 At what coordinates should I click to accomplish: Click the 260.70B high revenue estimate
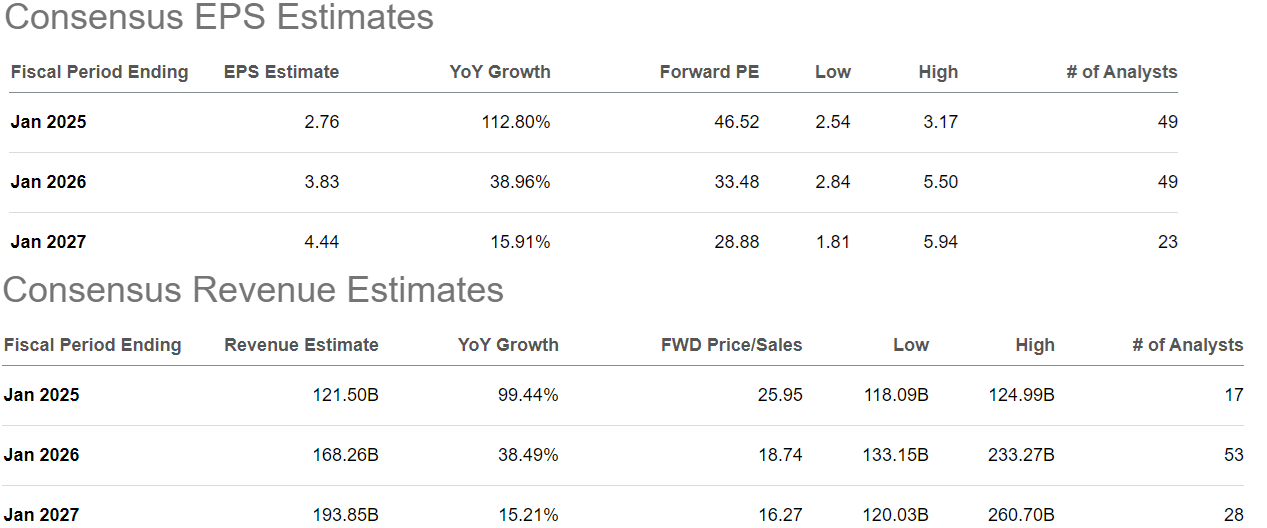tap(1020, 515)
